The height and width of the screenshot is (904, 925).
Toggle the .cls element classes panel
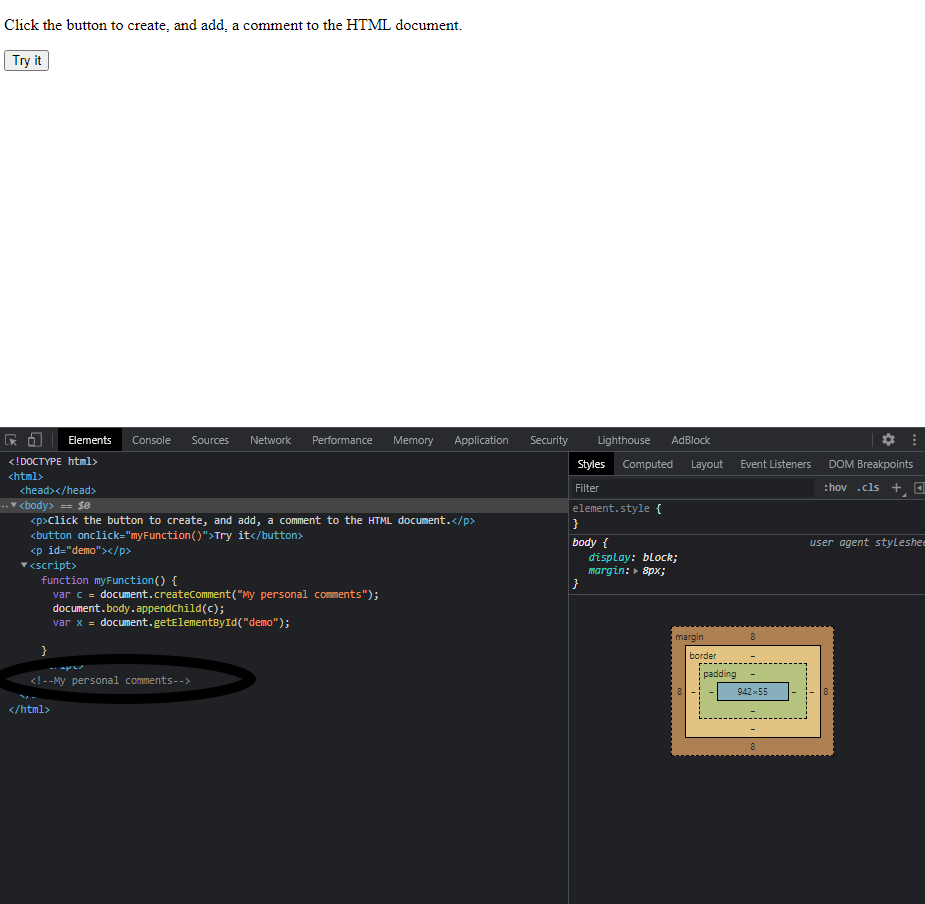point(868,487)
